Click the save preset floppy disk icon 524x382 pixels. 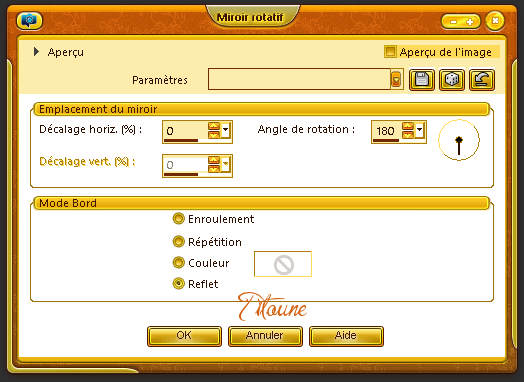point(422,80)
